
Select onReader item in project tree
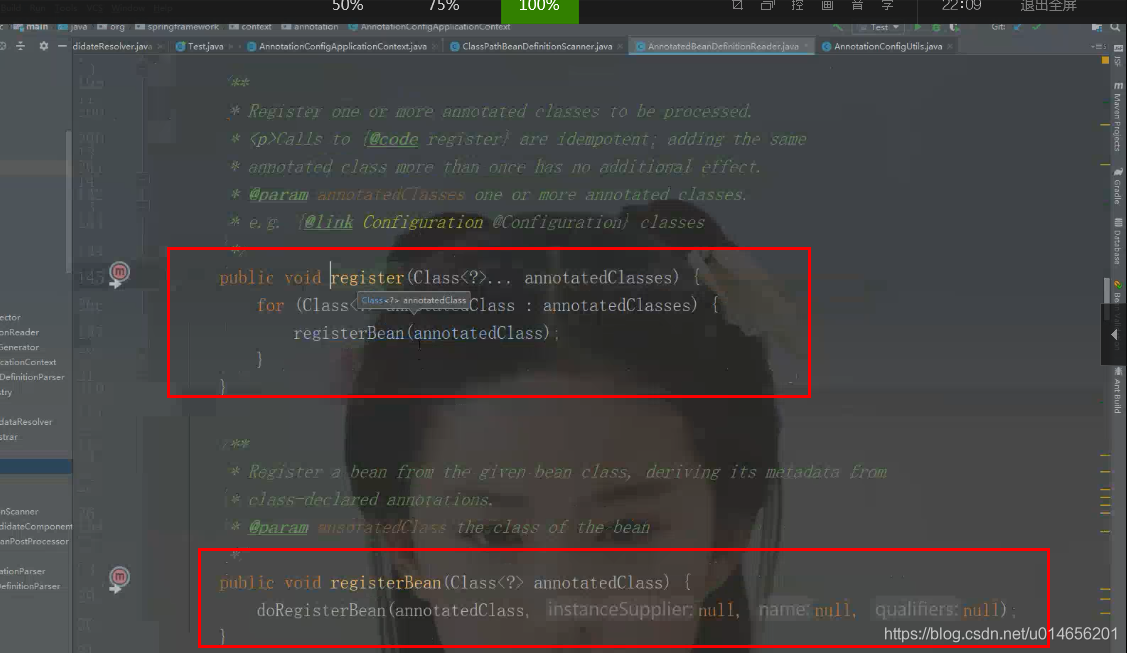19,333
